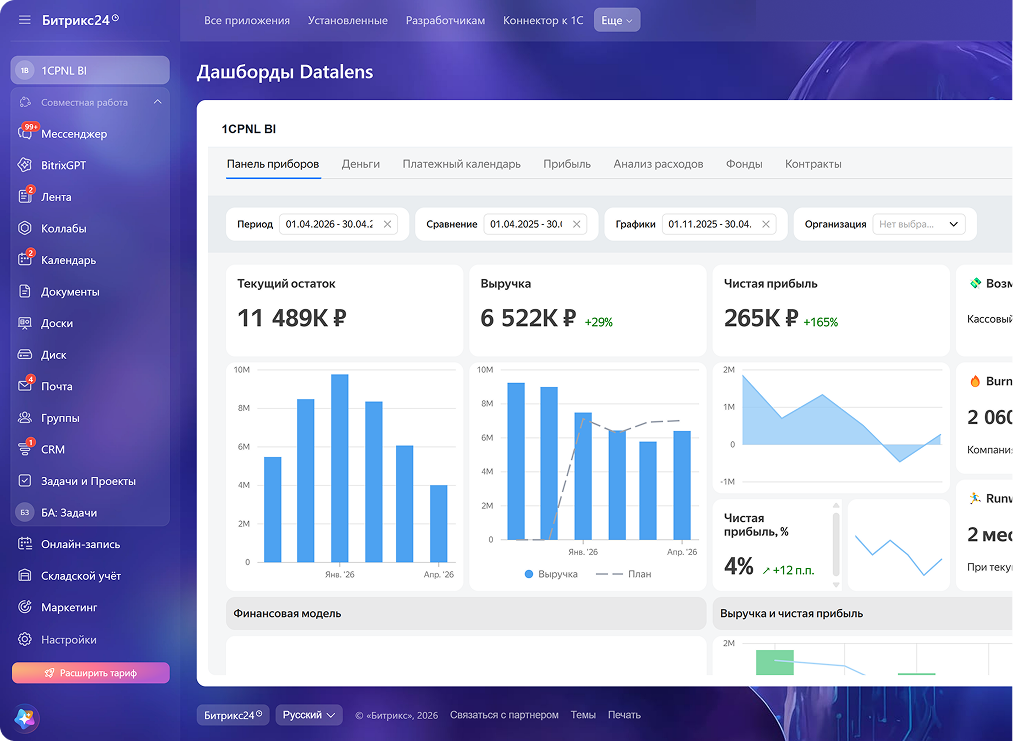Expand the Еще menu in the top bar
This screenshot has height=741, width=1013.
617,20
